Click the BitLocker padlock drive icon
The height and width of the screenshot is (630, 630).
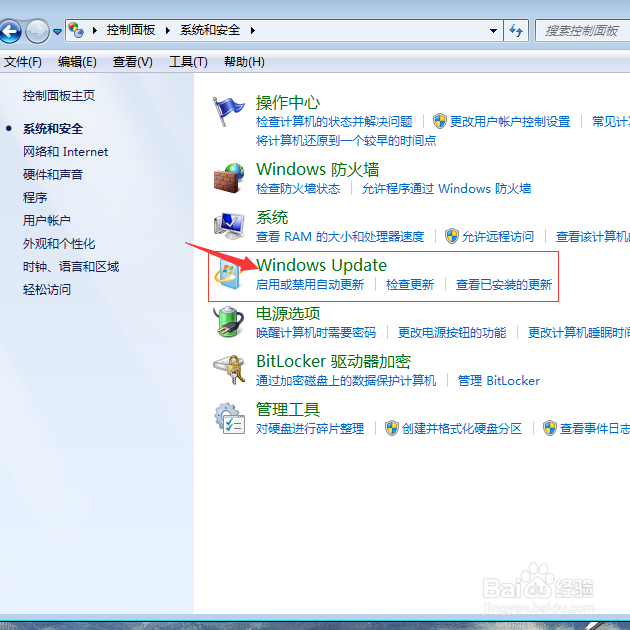click(x=229, y=370)
